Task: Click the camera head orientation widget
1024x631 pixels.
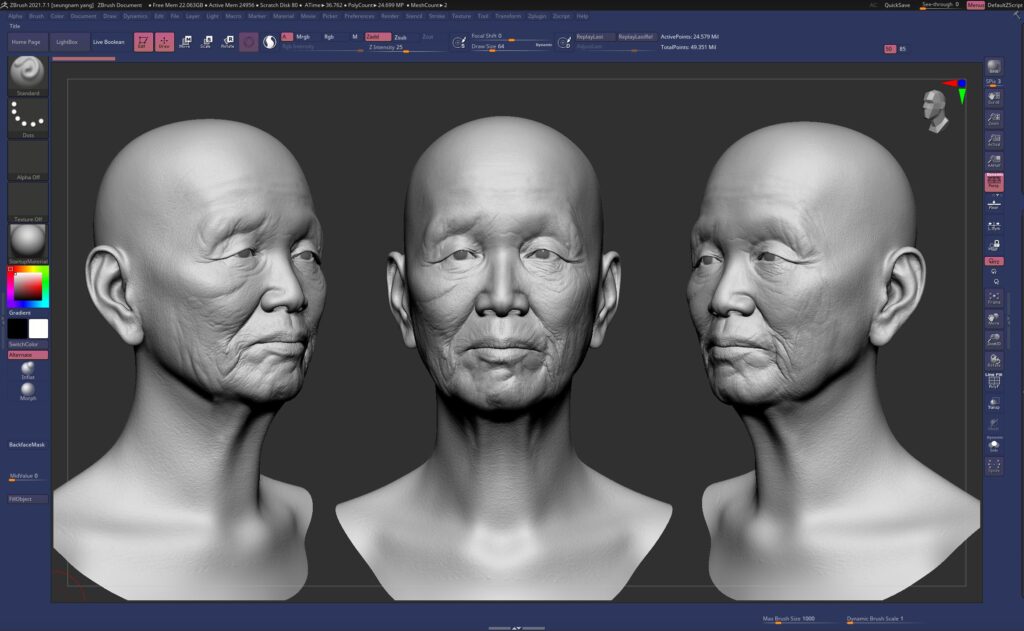Action: coord(935,109)
